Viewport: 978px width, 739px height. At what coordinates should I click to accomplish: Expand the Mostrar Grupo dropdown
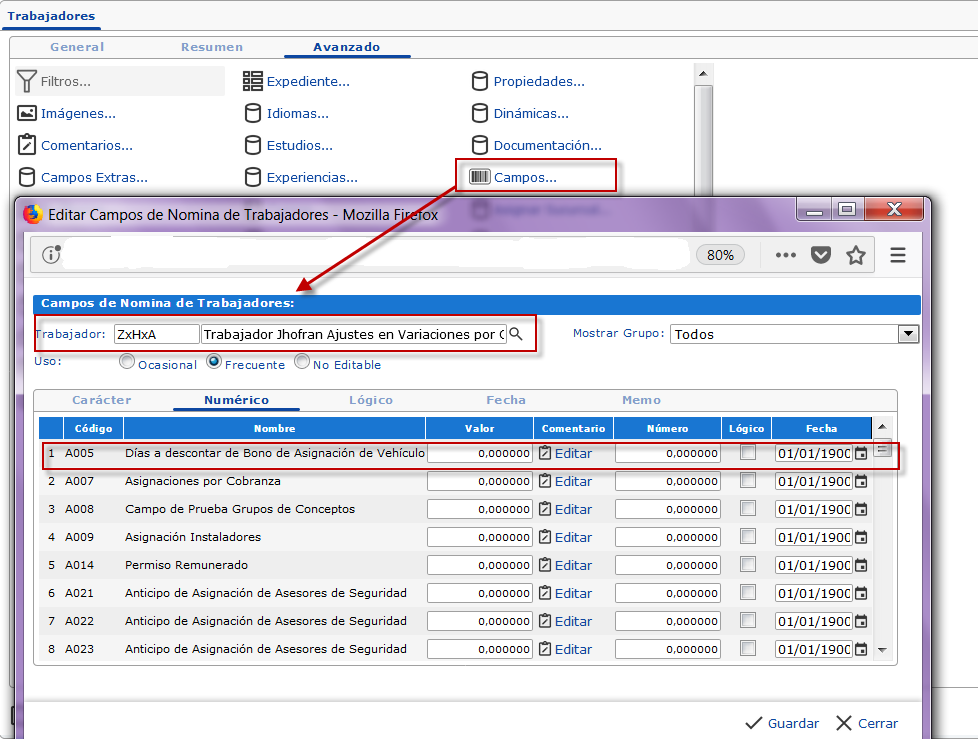(x=908, y=334)
